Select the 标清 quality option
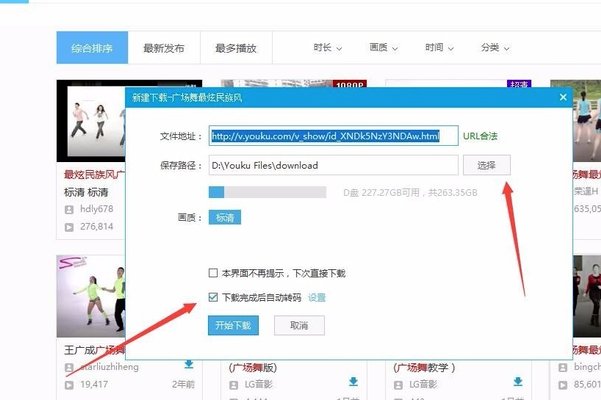This screenshot has height=400, width=601. [225, 217]
